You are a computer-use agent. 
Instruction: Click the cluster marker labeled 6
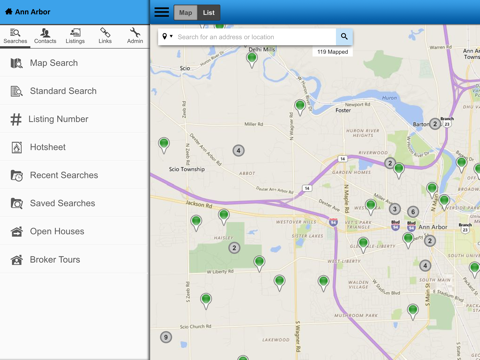point(413,212)
